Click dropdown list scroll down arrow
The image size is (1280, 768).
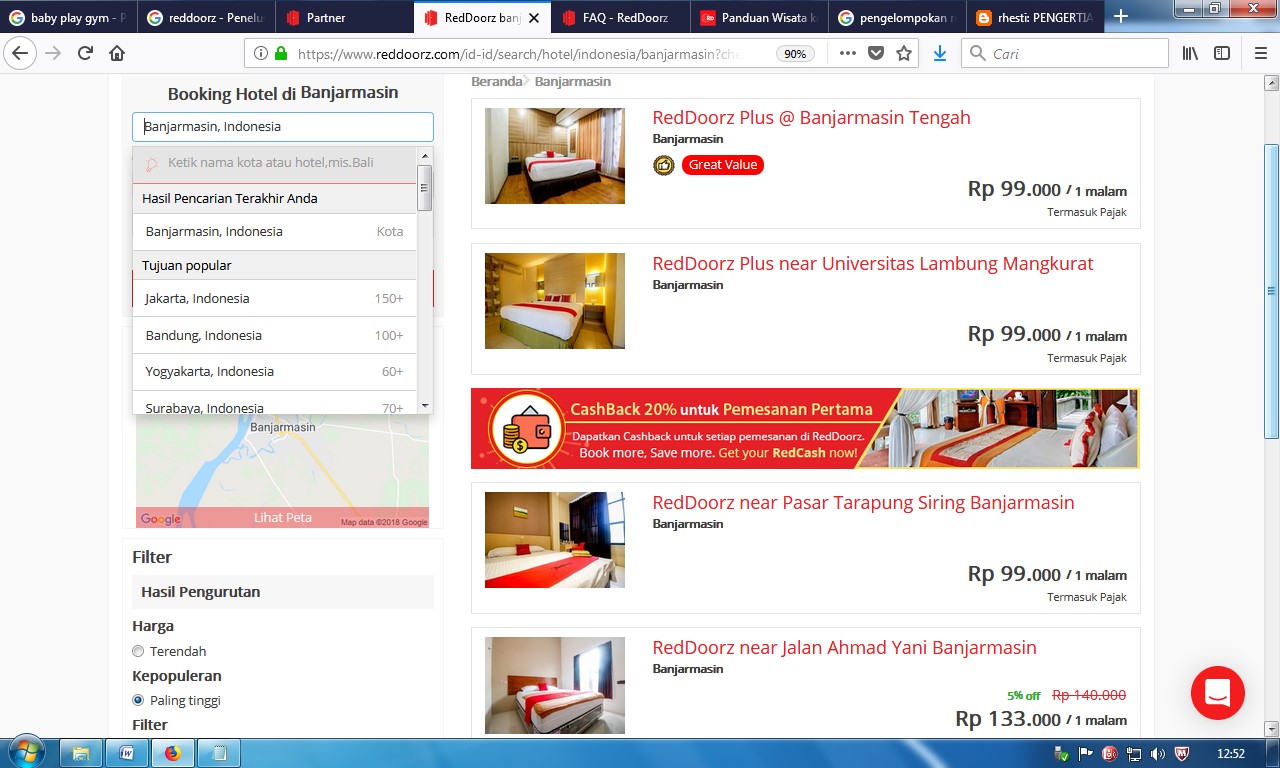click(425, 406)
